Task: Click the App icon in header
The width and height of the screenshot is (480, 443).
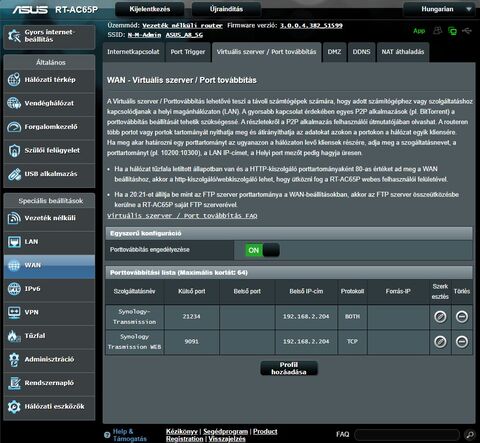Action: [419, 31]
